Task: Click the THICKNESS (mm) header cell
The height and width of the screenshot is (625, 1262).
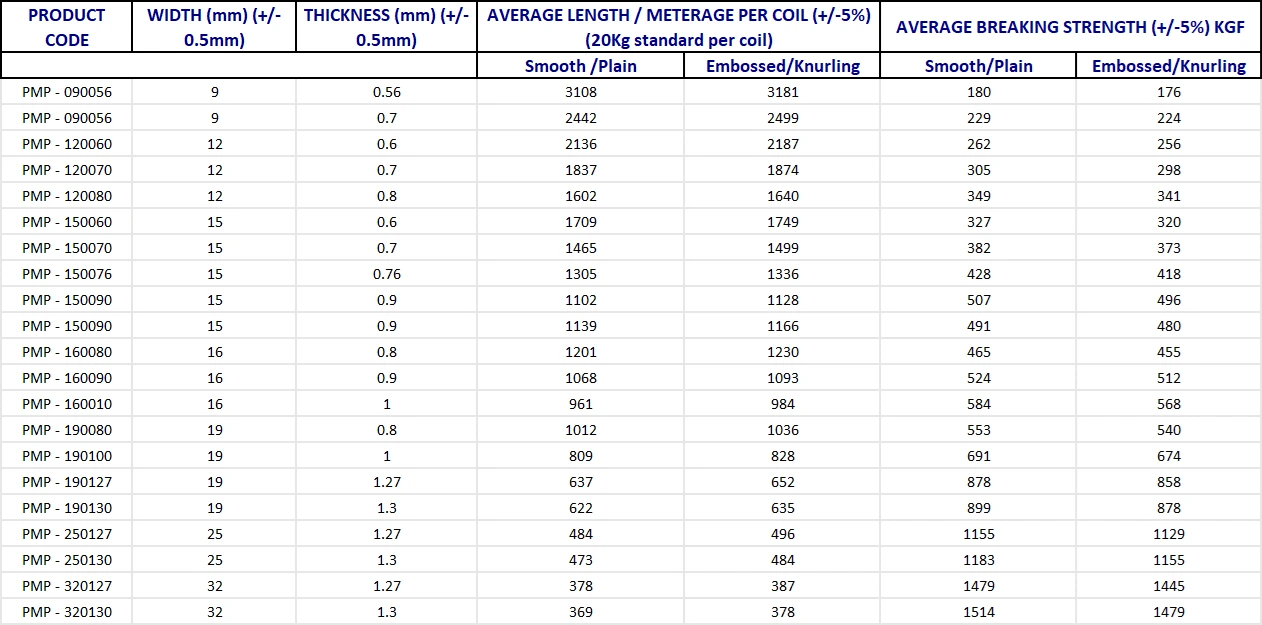Action: pos(386,28)
